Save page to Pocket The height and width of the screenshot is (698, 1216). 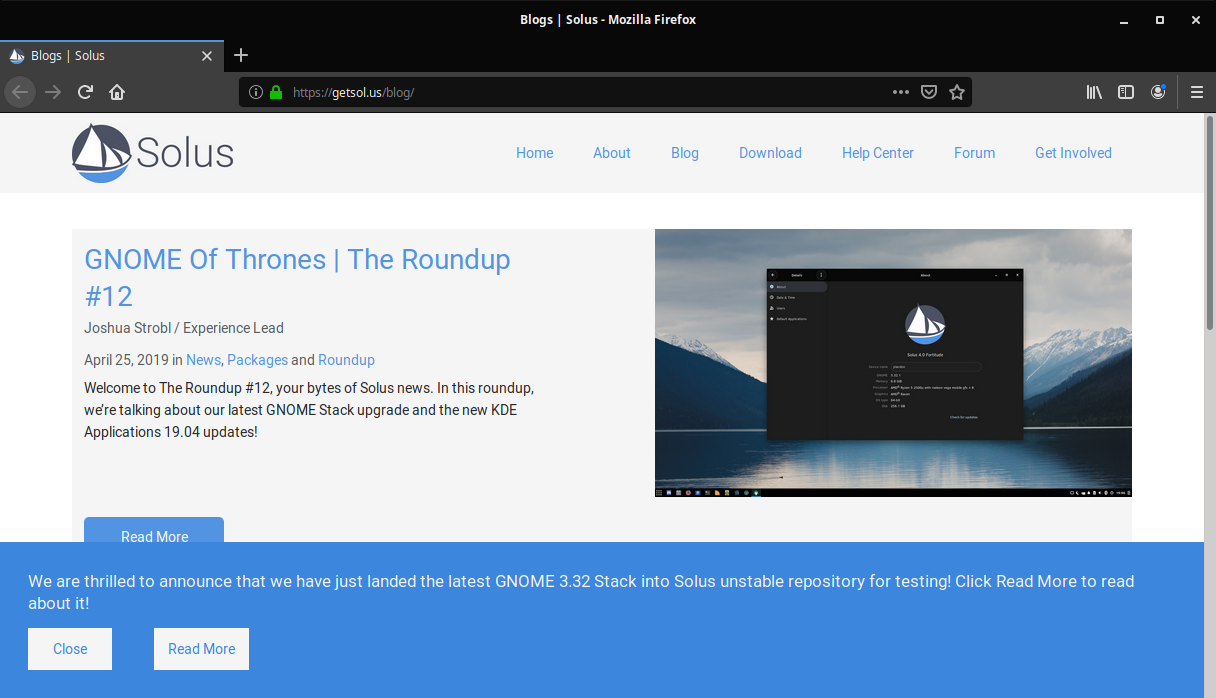click(929, 92)
